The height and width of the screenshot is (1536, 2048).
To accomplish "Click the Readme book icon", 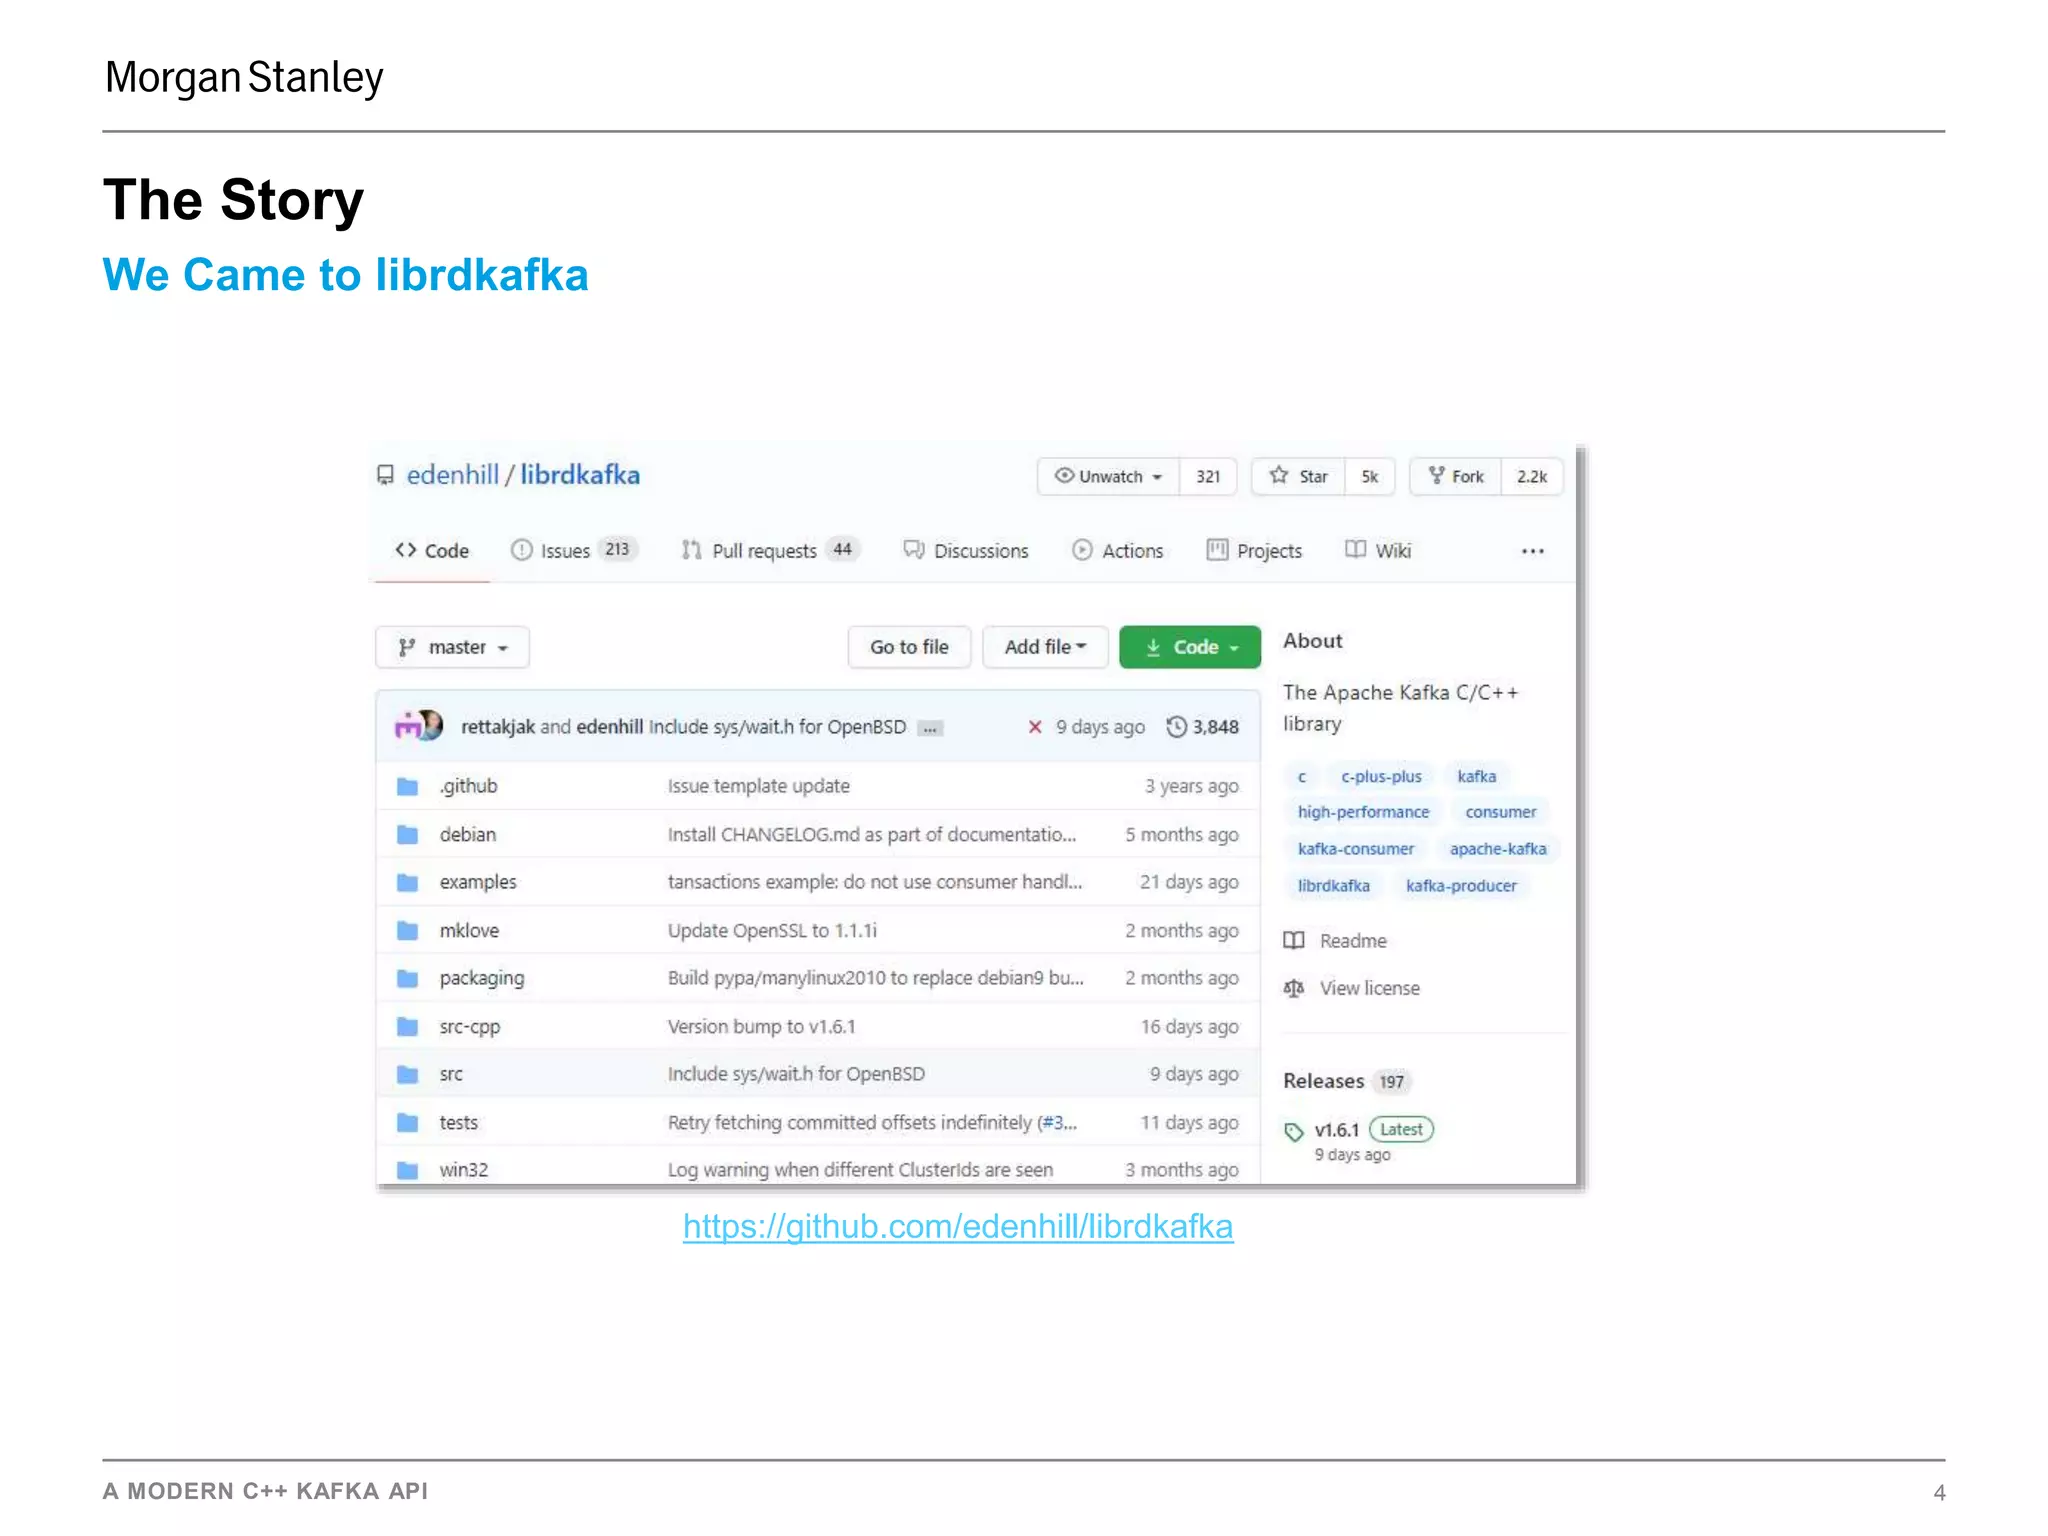I will pos(1294,941).
